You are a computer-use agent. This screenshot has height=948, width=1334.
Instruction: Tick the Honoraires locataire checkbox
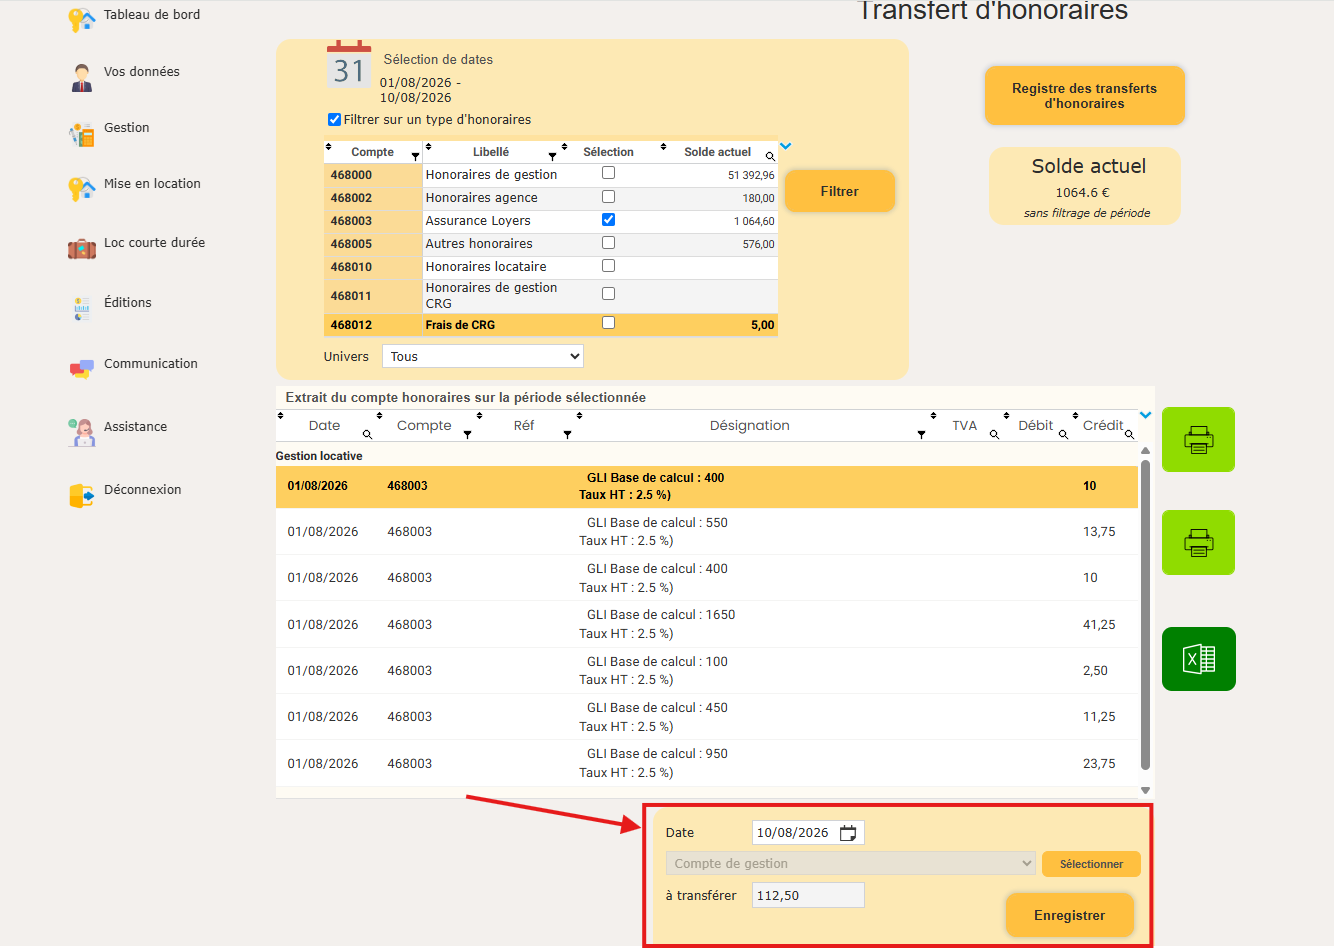pos(608,266)
